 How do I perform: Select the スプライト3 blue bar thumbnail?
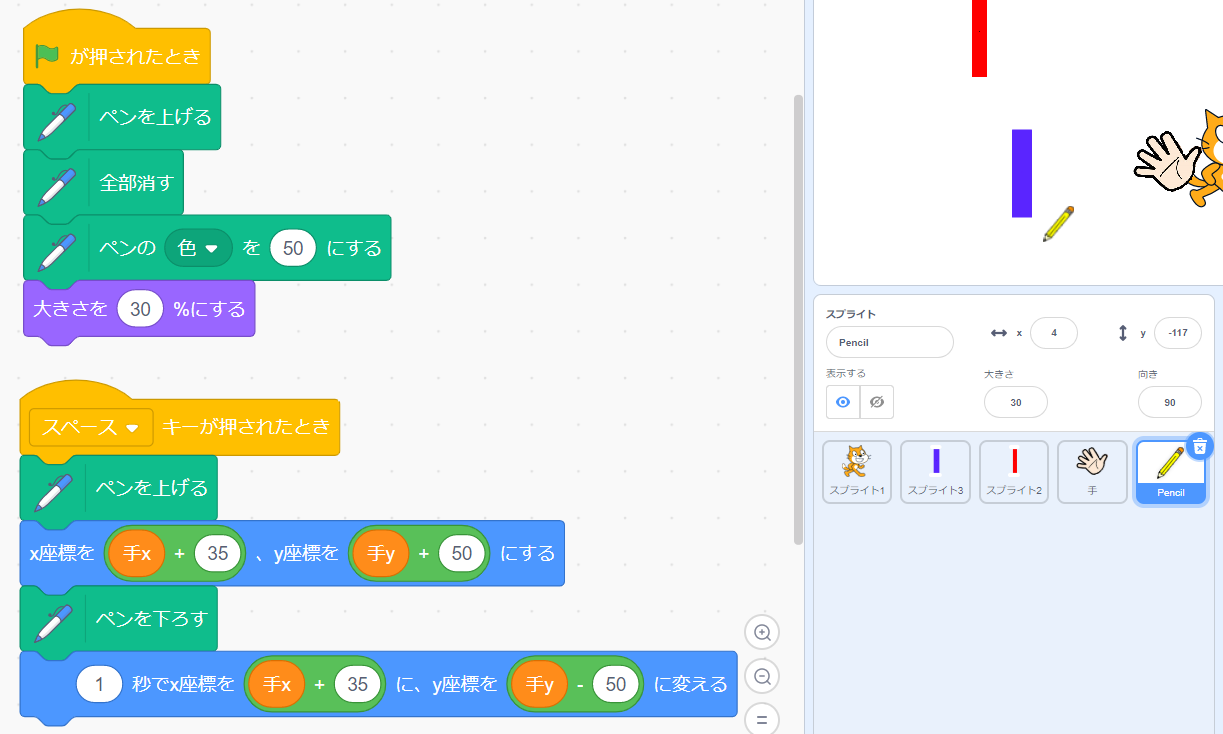[x=935, y=472]
